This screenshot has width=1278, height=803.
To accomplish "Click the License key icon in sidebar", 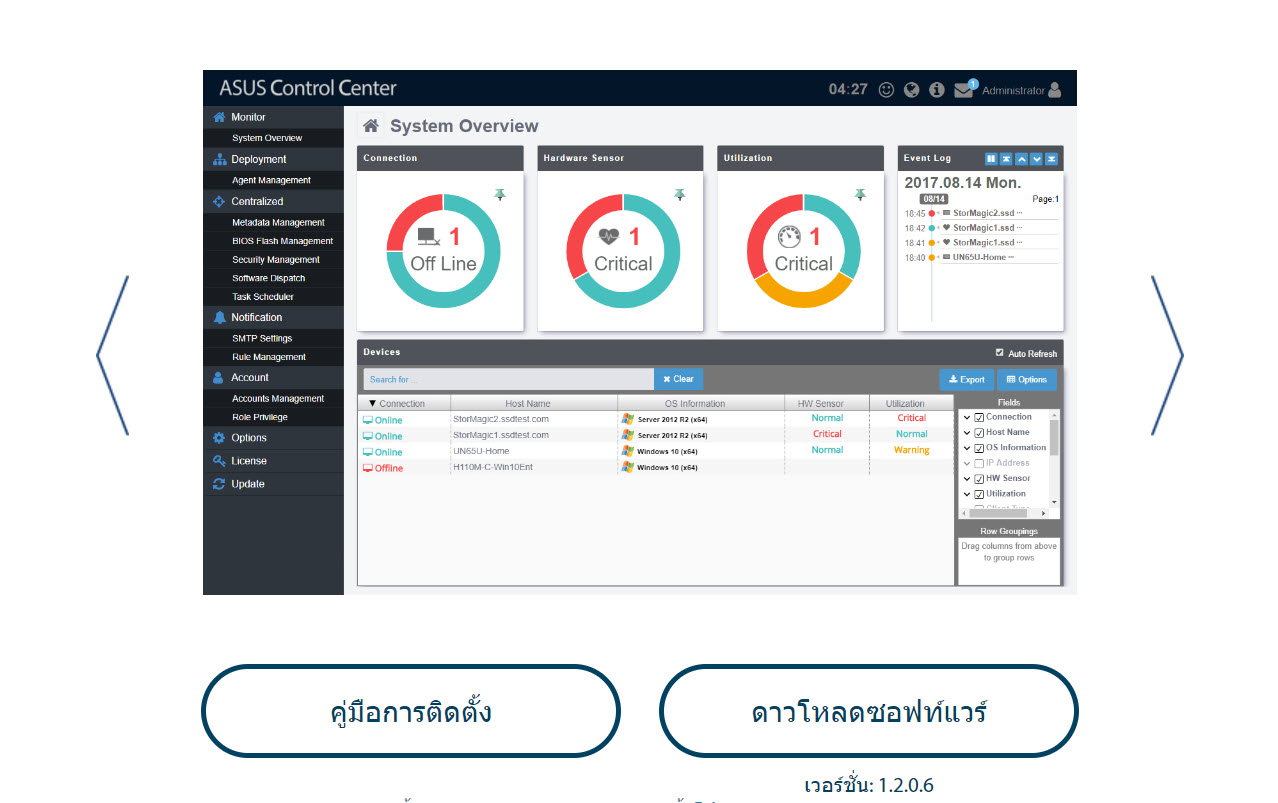I will [x=220, y=461].
